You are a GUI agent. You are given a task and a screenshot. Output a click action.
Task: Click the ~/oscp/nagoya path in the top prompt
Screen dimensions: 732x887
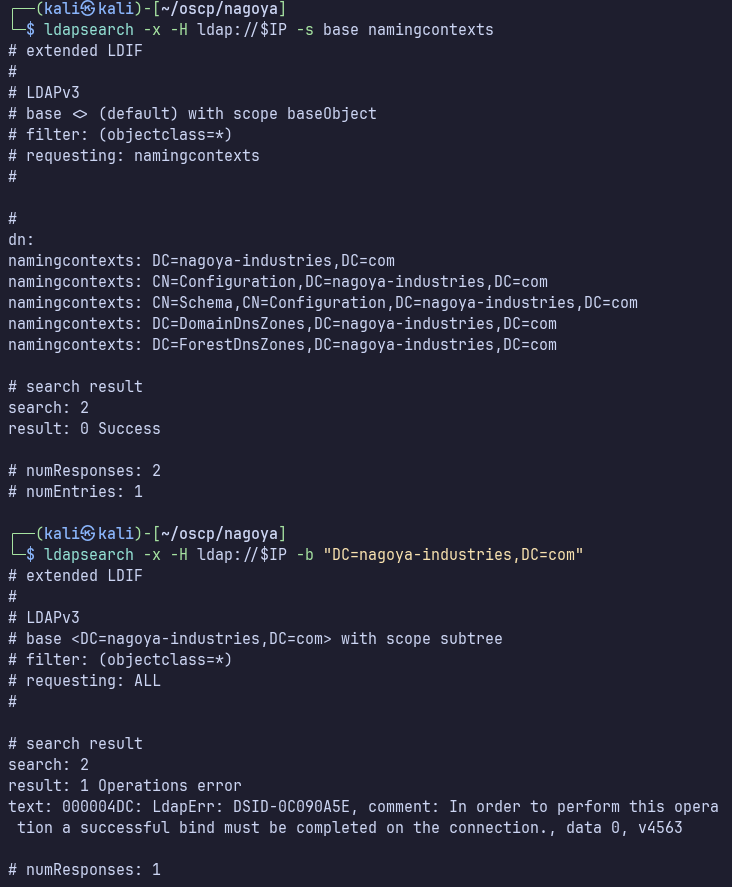(223, 9)
